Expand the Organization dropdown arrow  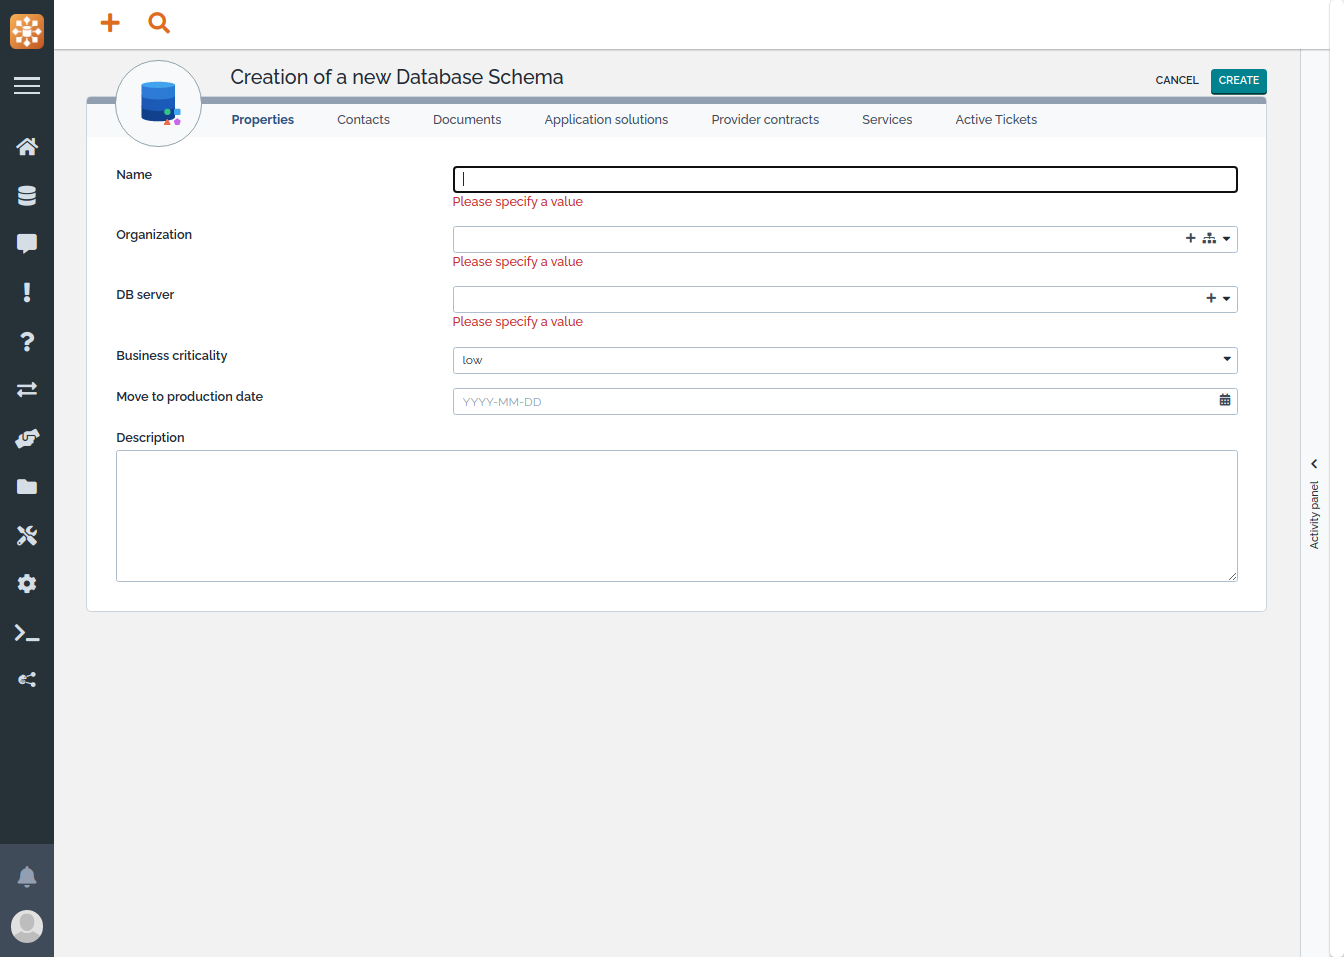click(x=1226, y=239)
